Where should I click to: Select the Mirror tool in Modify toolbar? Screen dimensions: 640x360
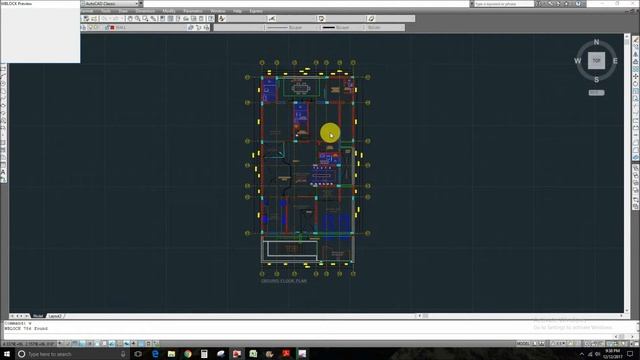[636, 54]
